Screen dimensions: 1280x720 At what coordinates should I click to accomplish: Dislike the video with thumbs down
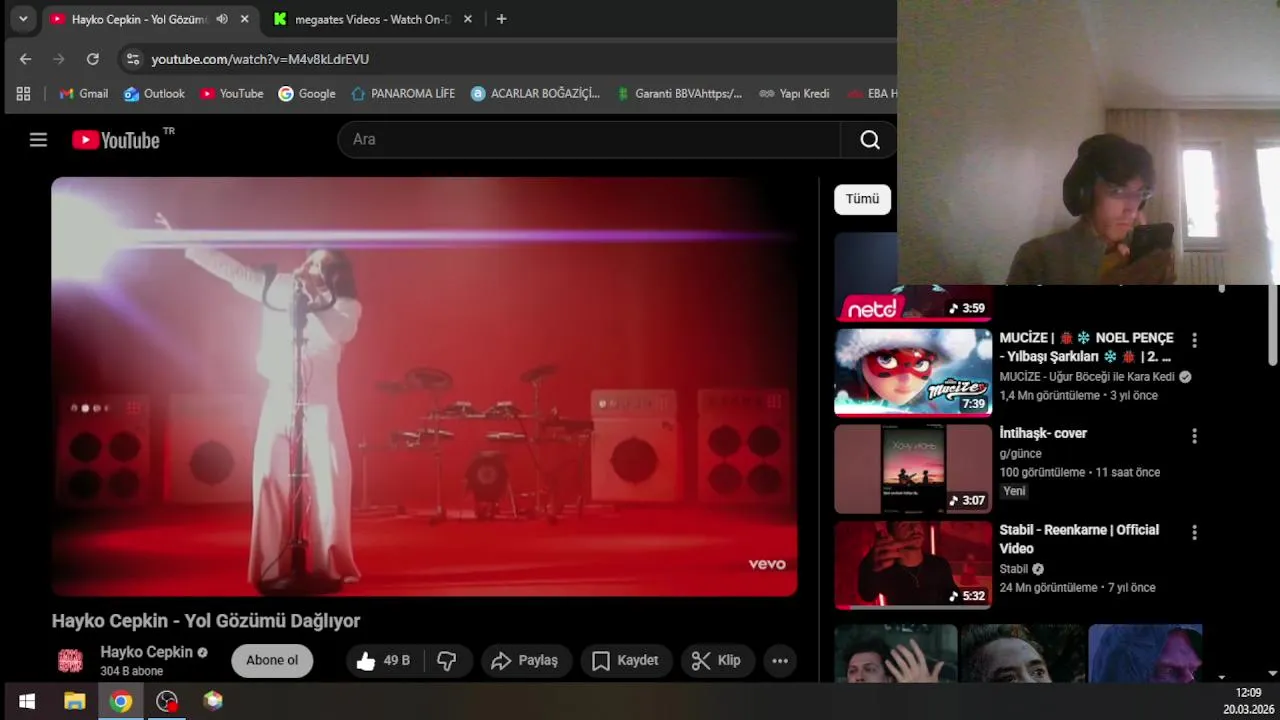tap(447, 660)
